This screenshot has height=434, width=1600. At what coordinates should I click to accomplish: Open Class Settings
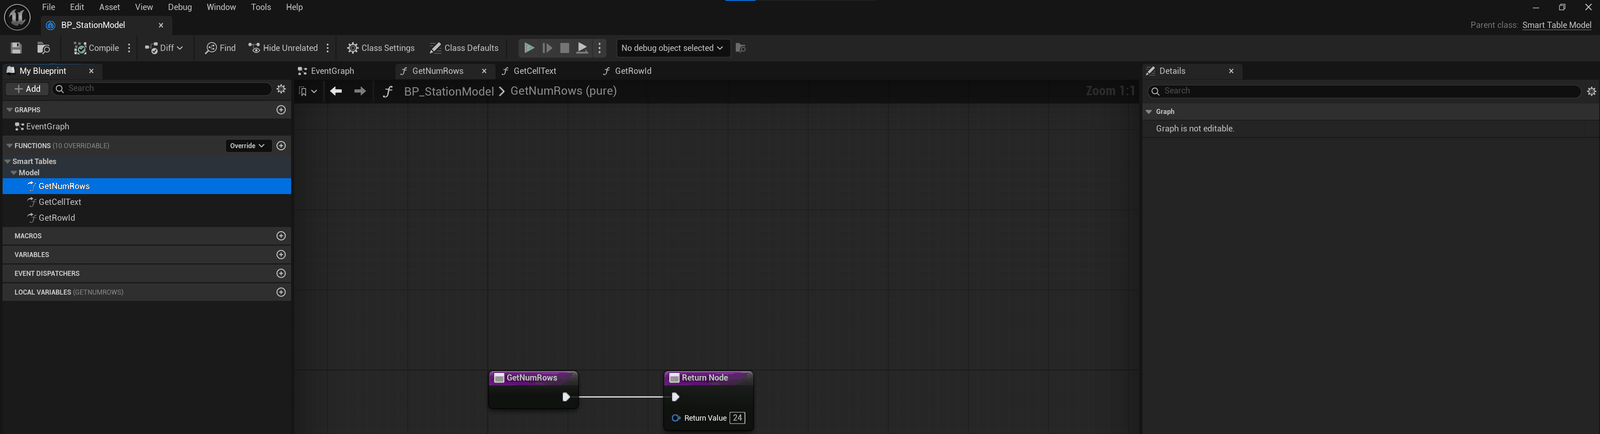(x=381, y=48)
